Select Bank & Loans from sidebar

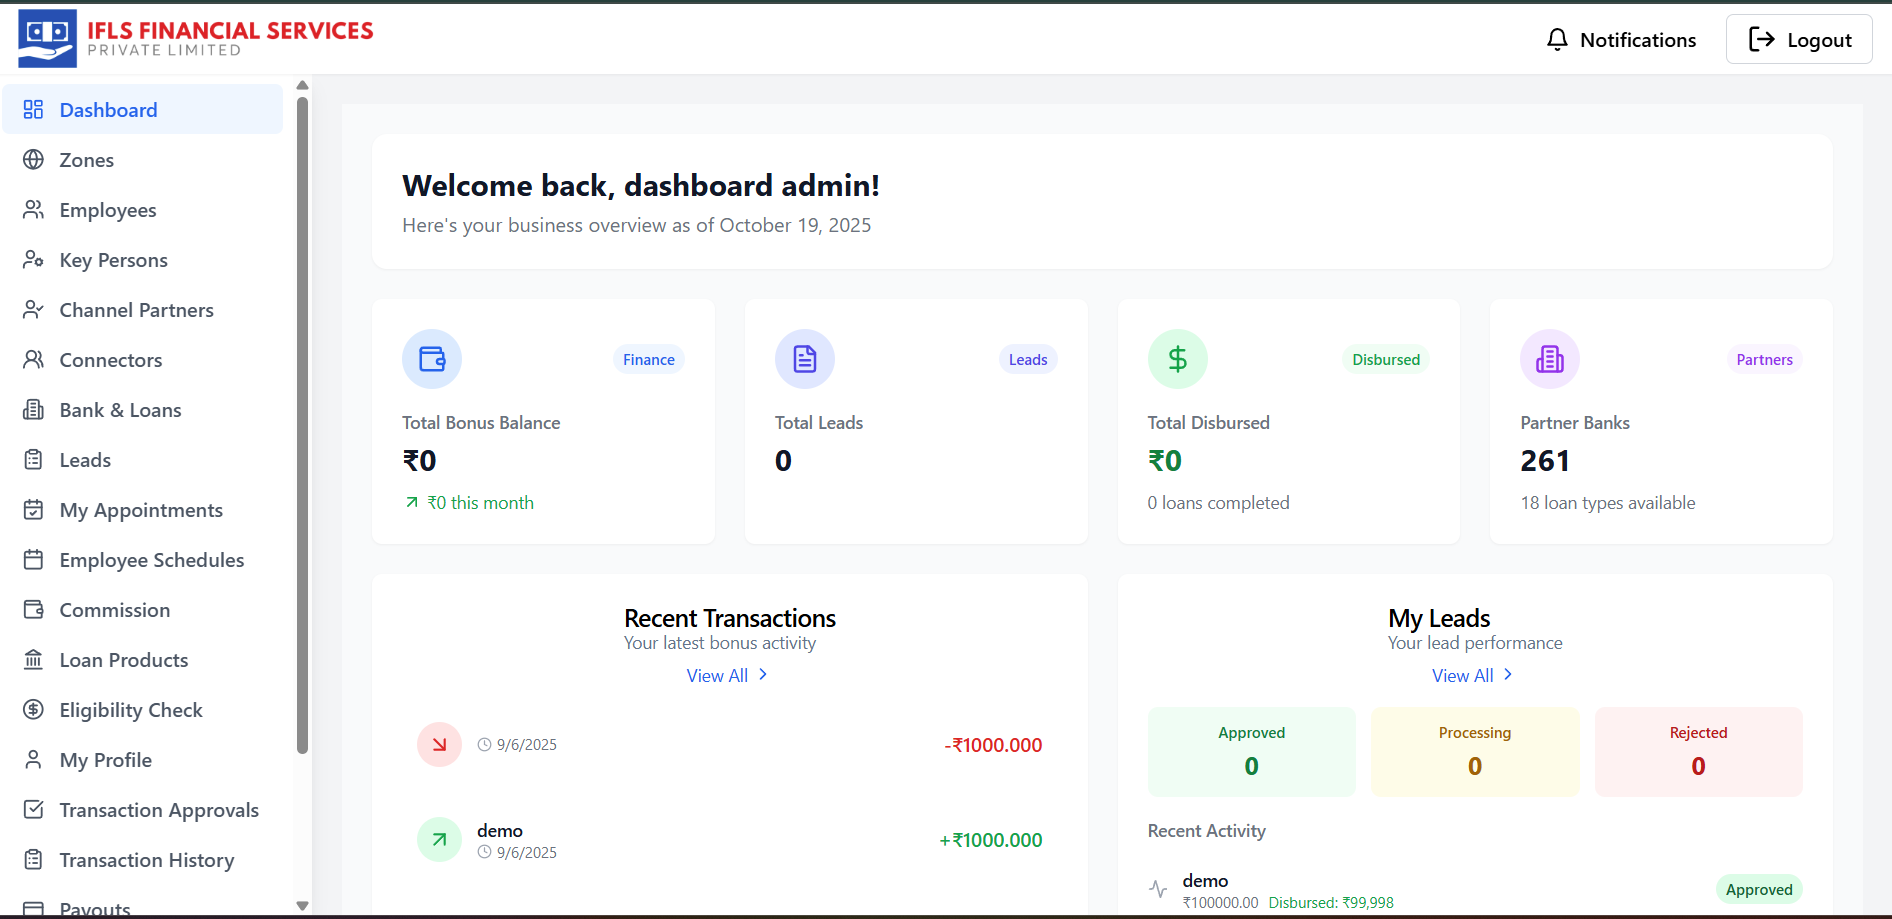[x=120, y=410]
